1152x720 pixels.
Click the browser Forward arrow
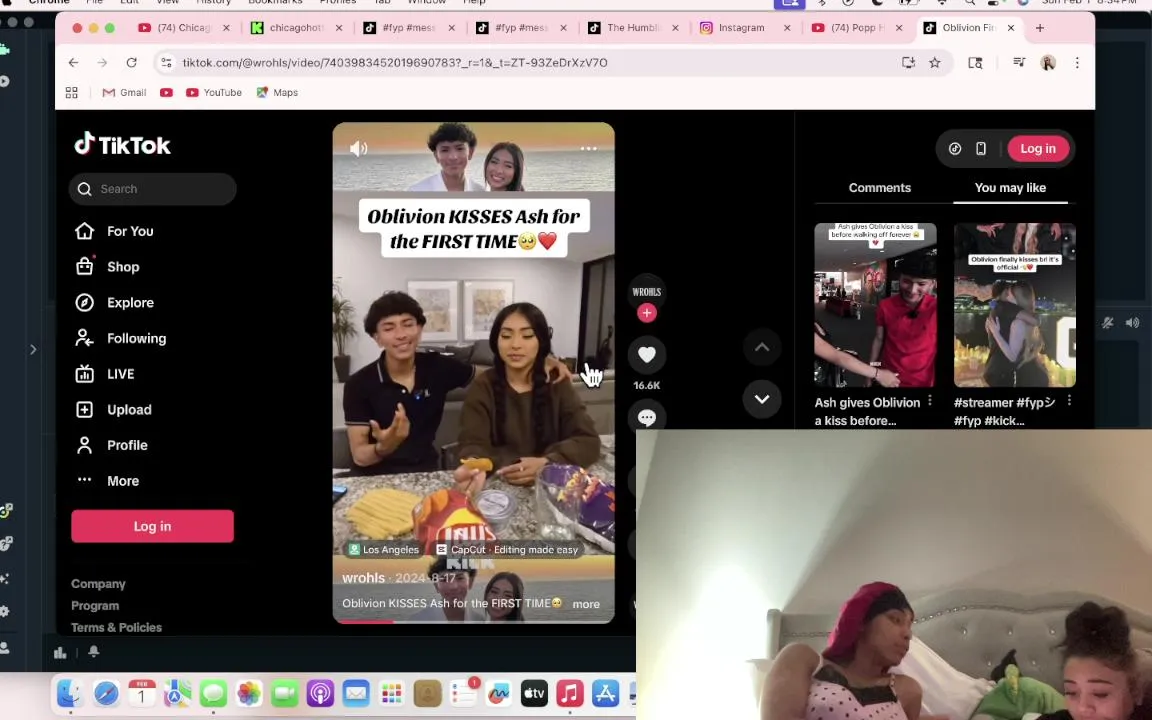tap(102, 62)
